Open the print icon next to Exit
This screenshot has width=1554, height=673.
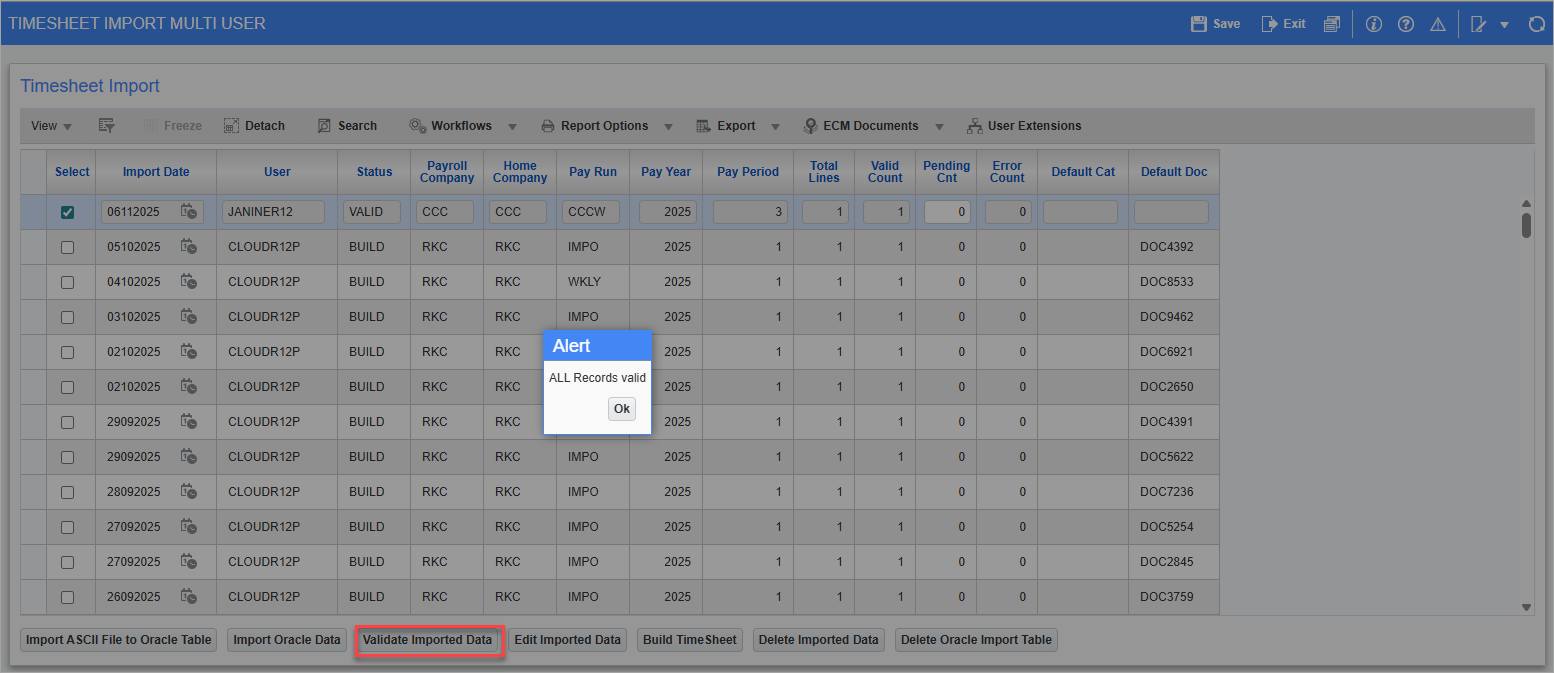(1333, 23)
